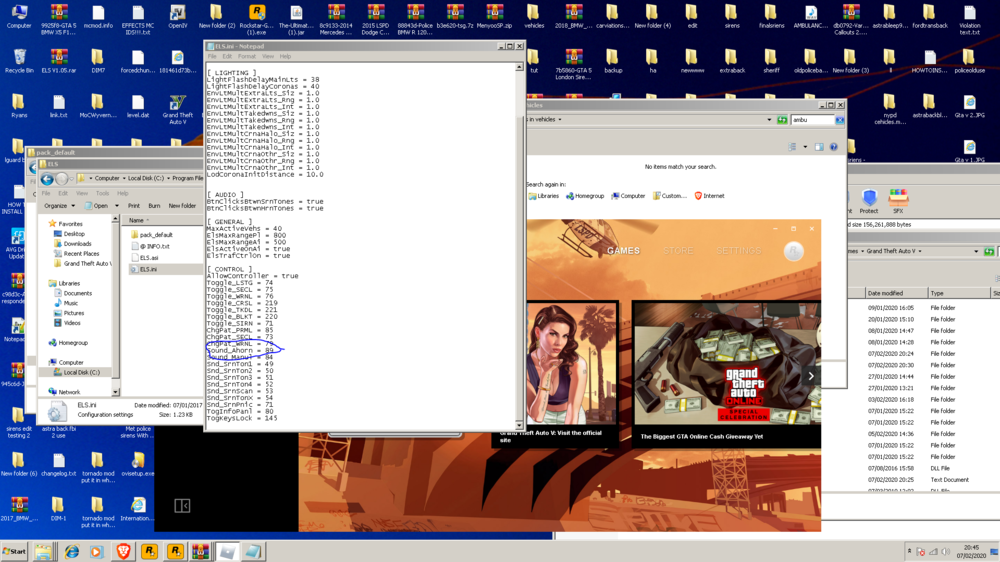Select the ELS V1.05.rar desktop archive

pyautogui.click(x=59, y=61)
